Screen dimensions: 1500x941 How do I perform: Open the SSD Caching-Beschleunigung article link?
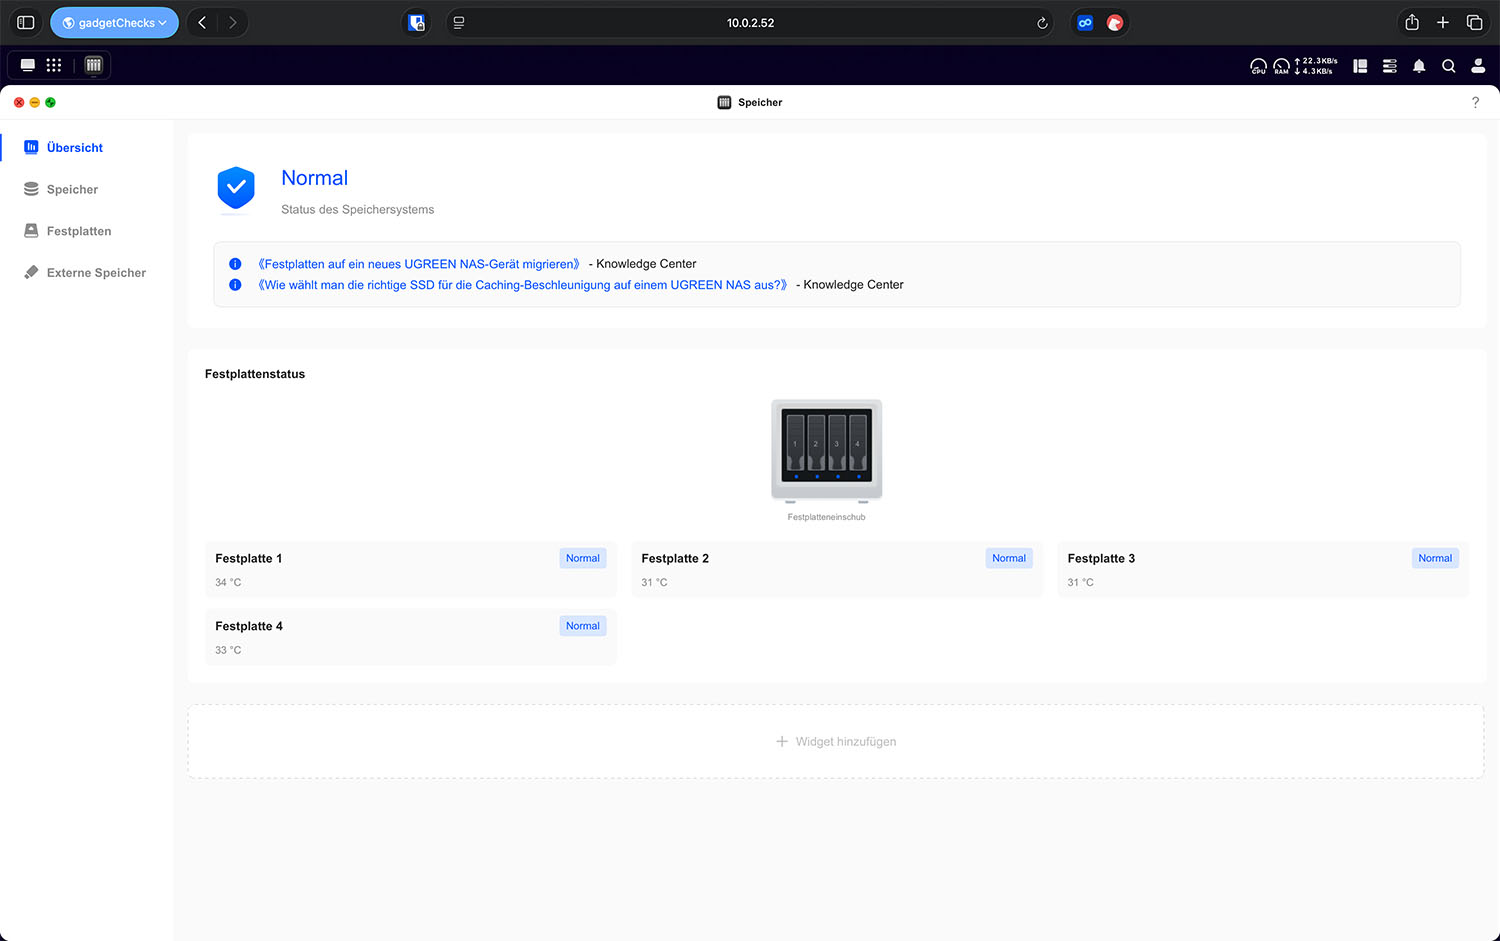pos(522,285)
